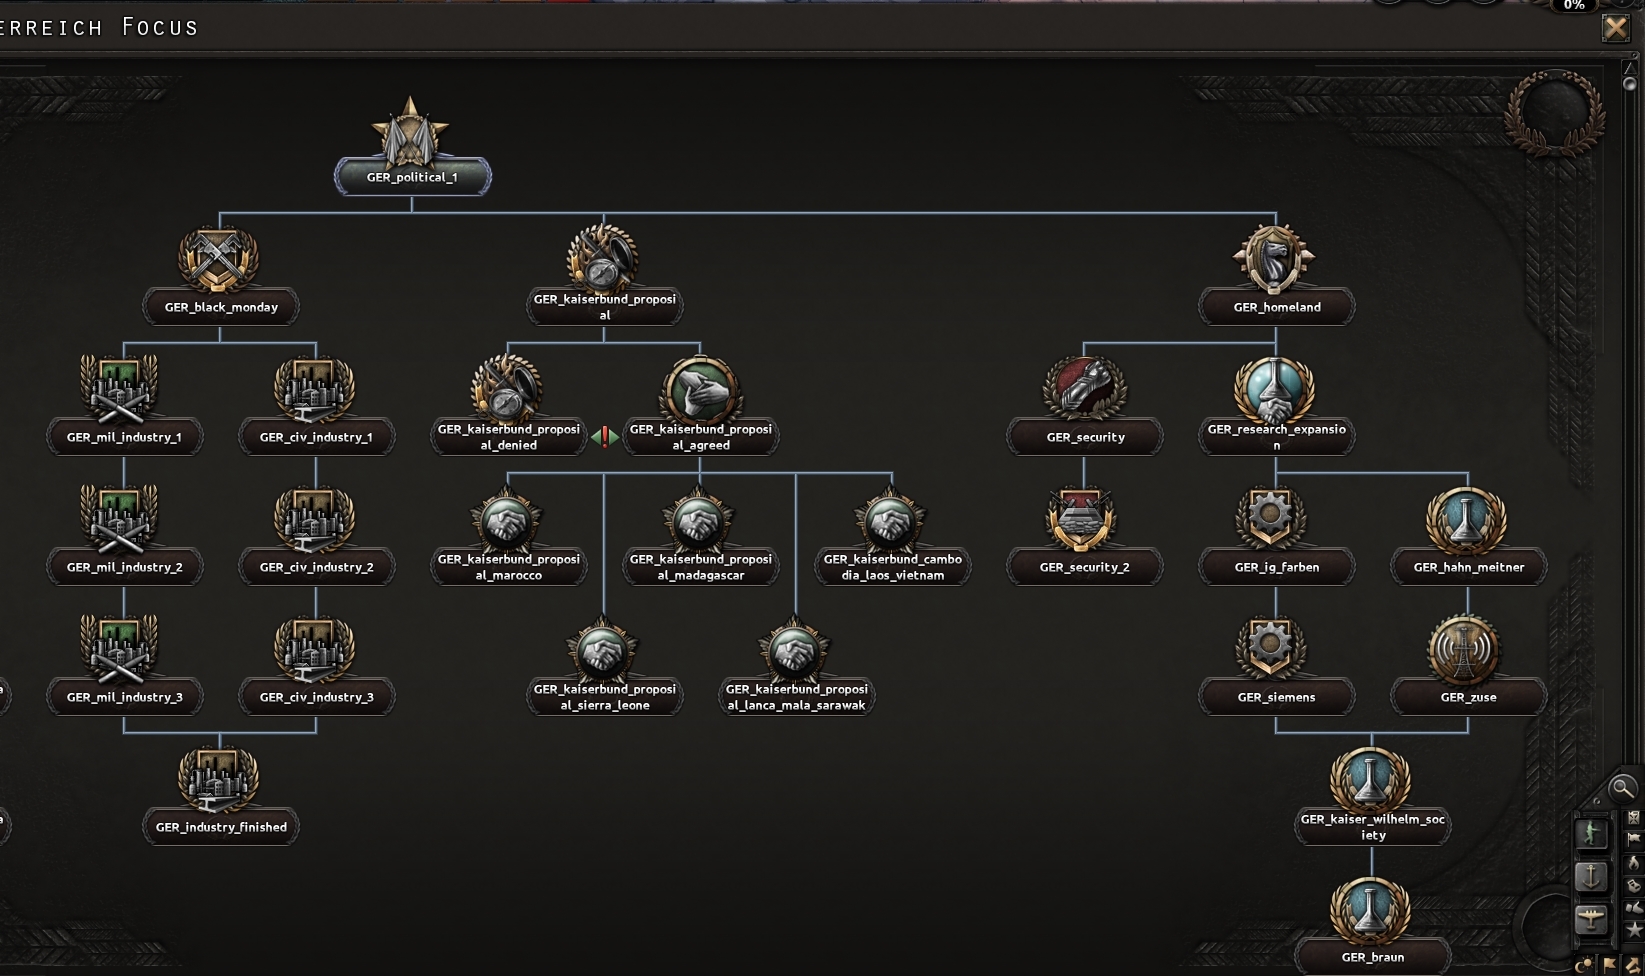The height and width of the screenshot is (976, 1645).
Task: Open the GER_homeland focus icon
Action: (1275, 260)
